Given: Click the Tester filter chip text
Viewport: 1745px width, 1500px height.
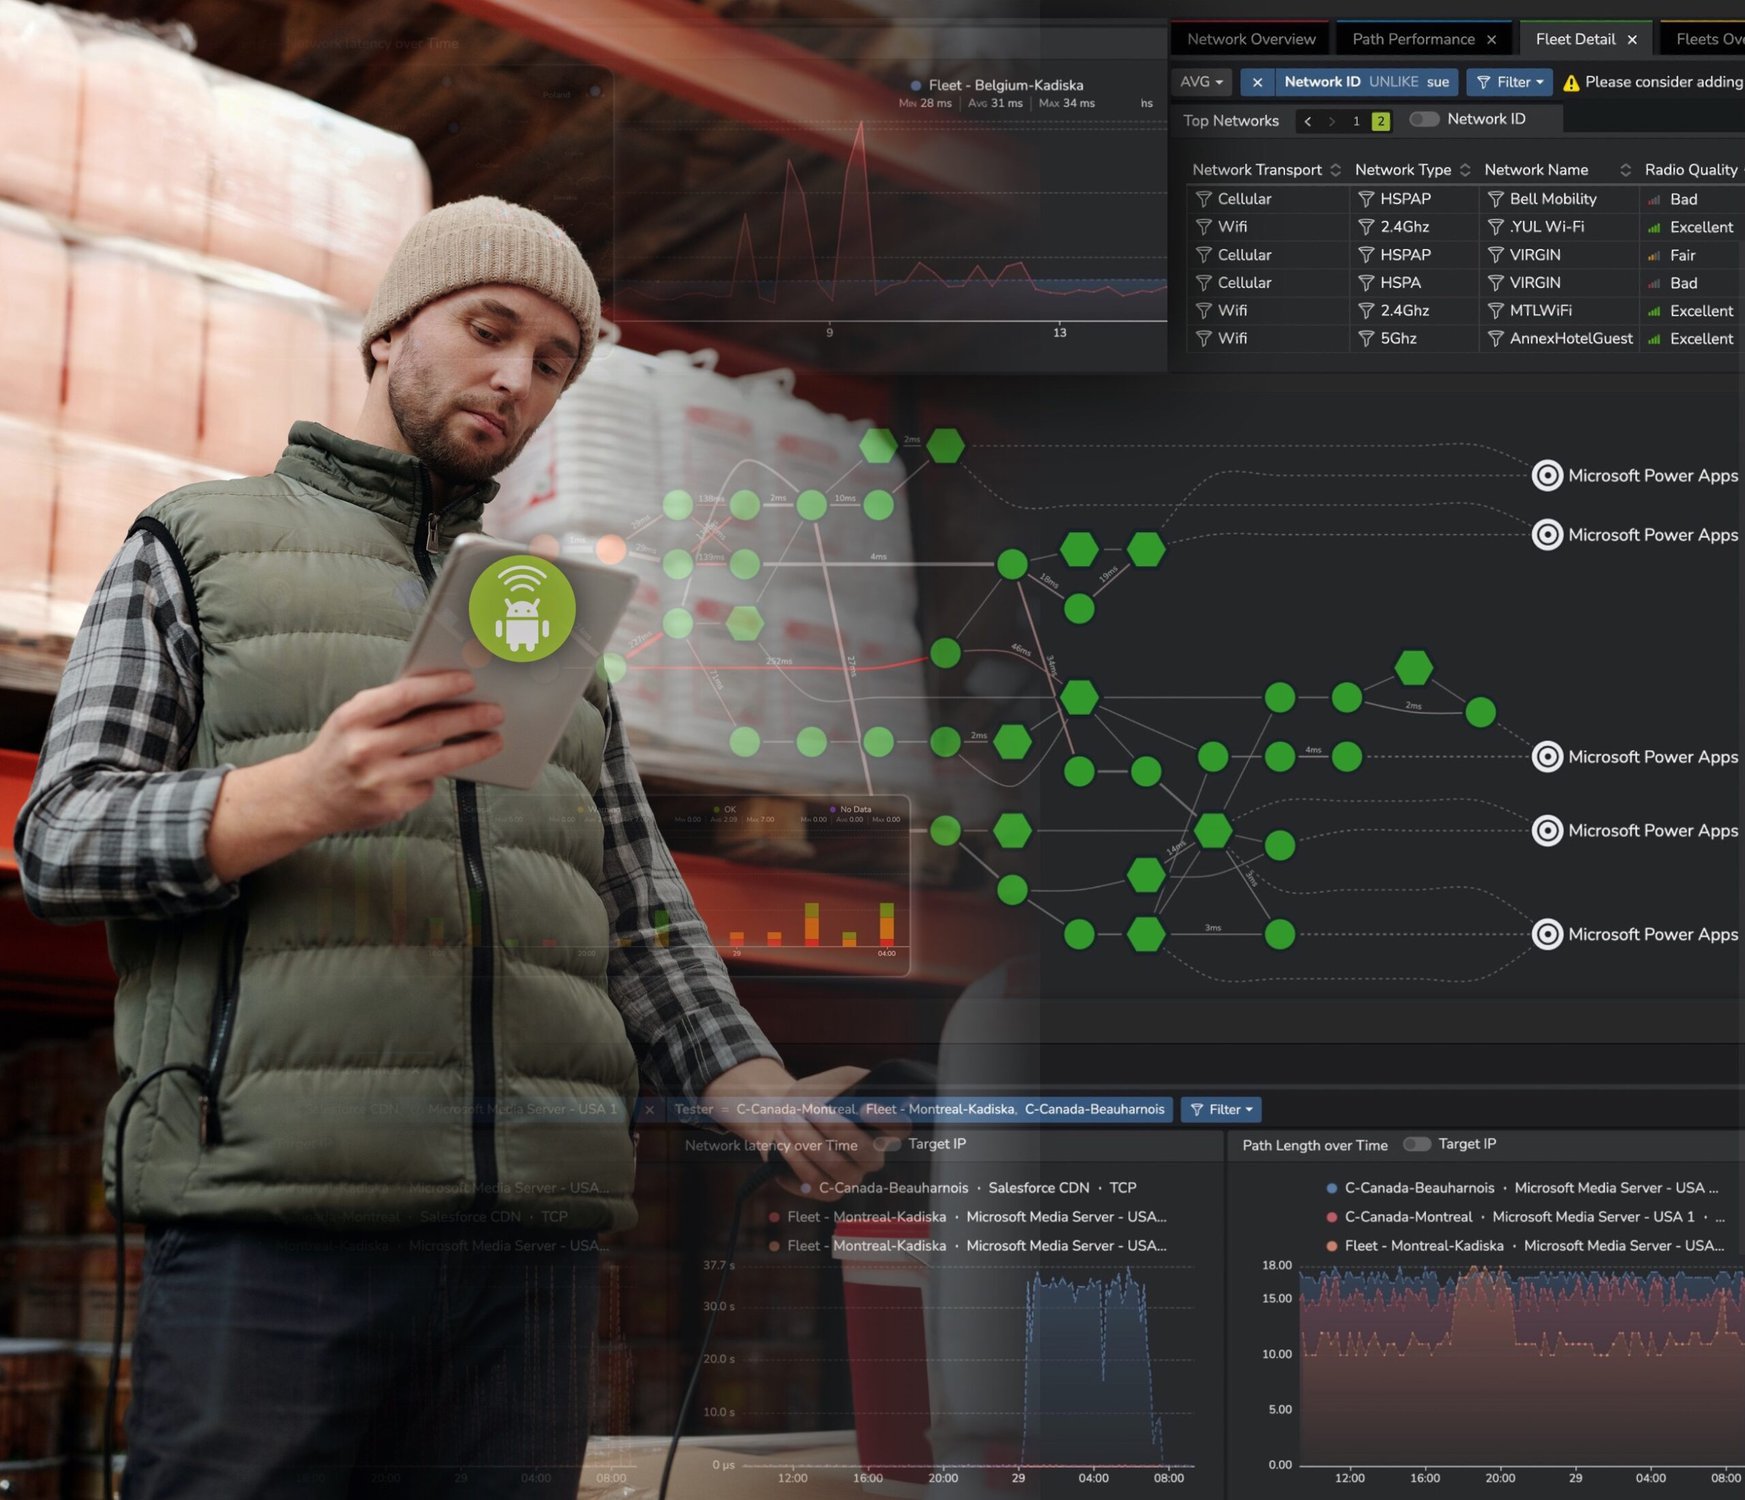Looking at the screenshot, I should [x=919, y=1110].
